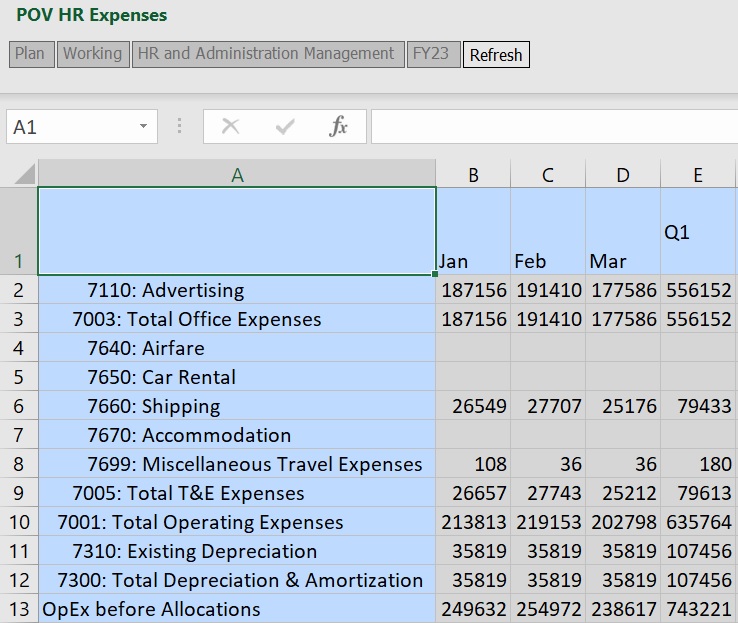Select column B header
Viewport: 738px width, 623px height.
click(473, 175)
